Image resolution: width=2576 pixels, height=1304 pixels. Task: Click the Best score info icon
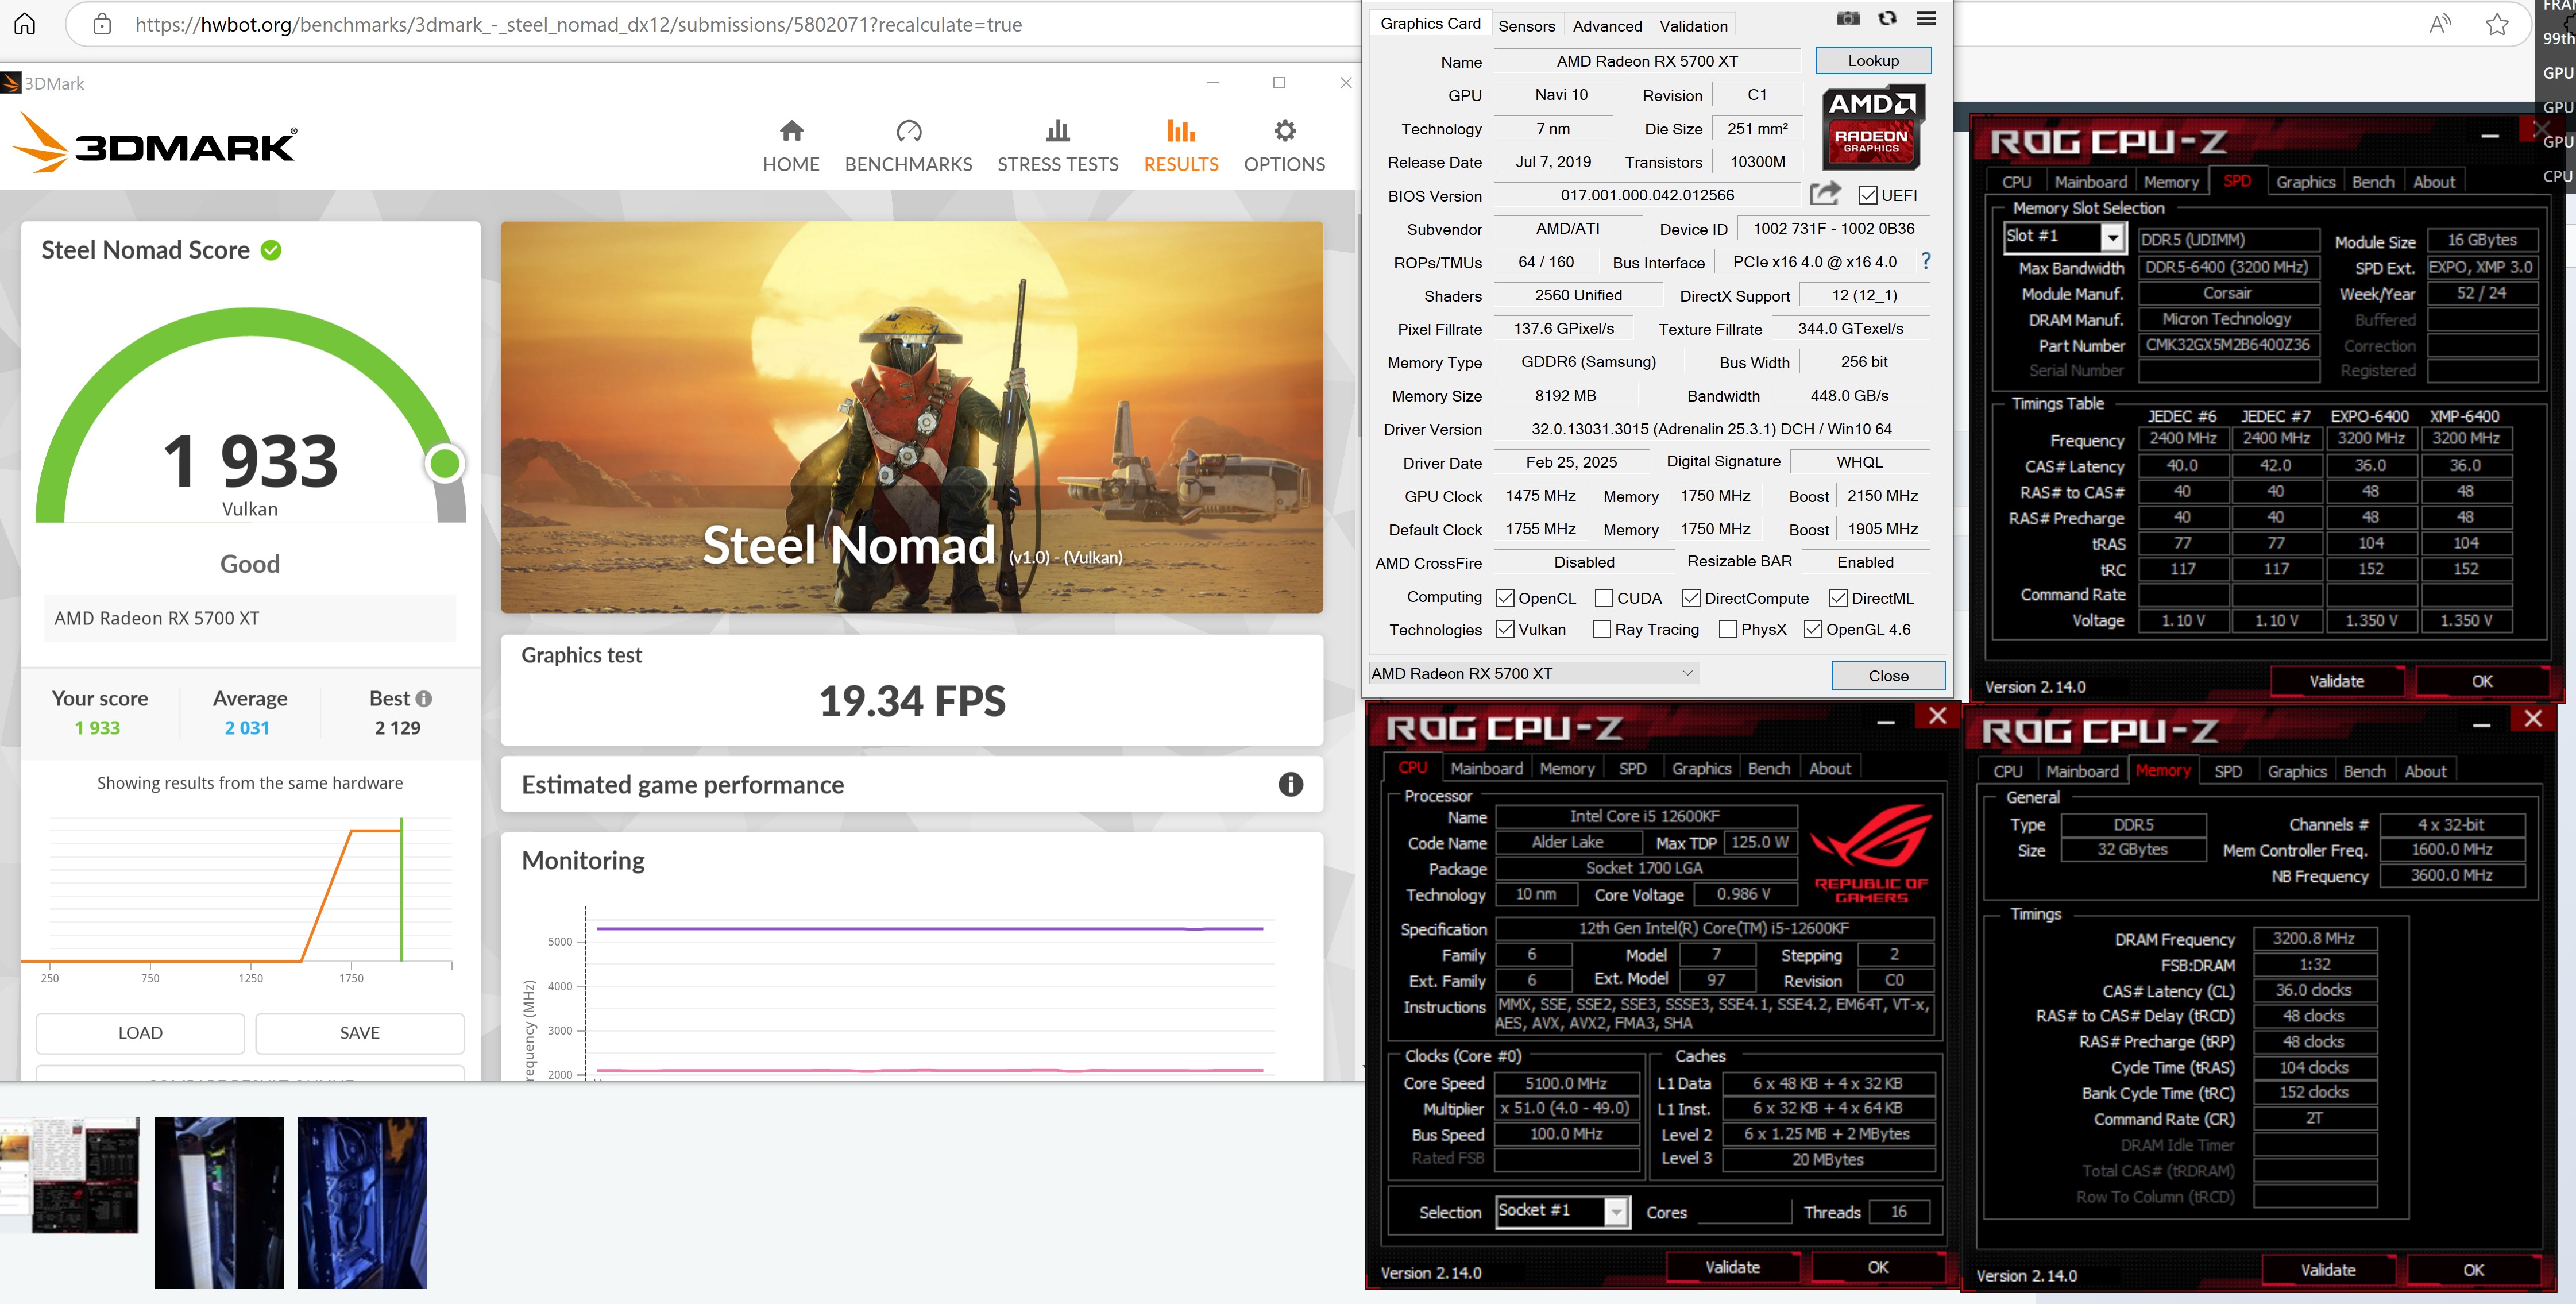pyautogui.click(x=424, y=698)
